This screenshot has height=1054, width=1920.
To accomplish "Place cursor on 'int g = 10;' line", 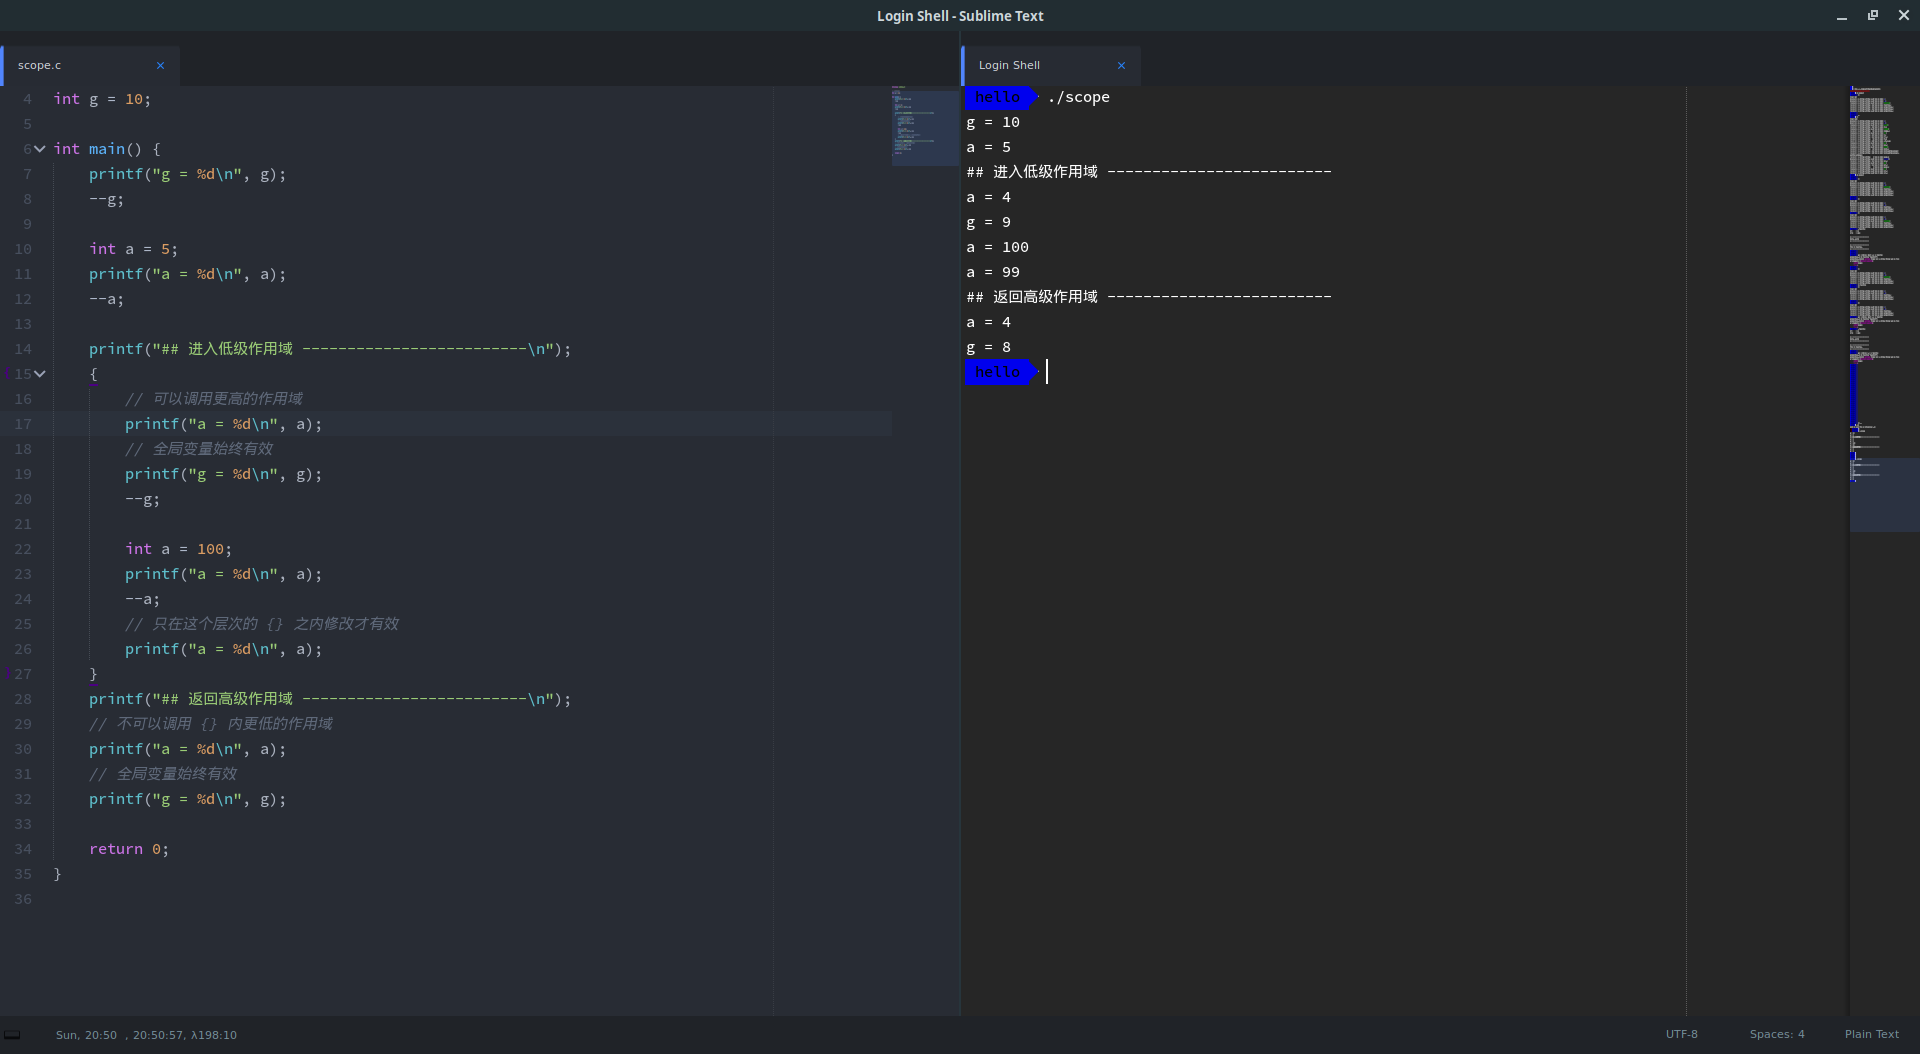I will tap(102, 99).
